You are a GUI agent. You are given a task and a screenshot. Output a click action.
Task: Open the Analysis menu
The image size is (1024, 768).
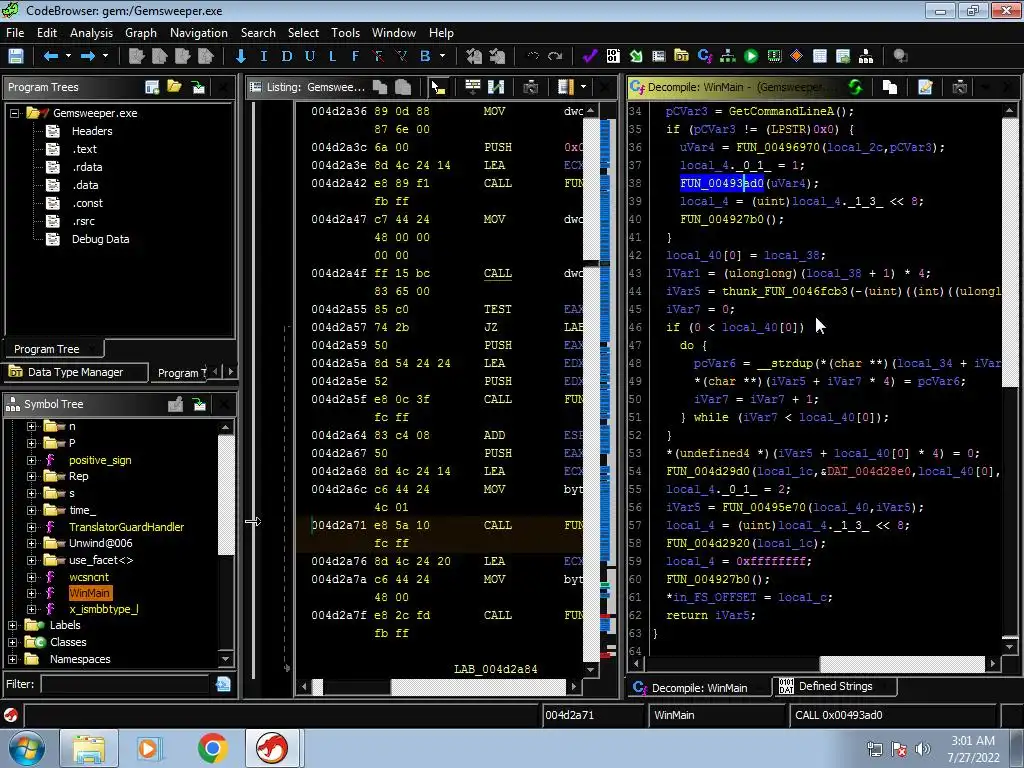(91, 33)
